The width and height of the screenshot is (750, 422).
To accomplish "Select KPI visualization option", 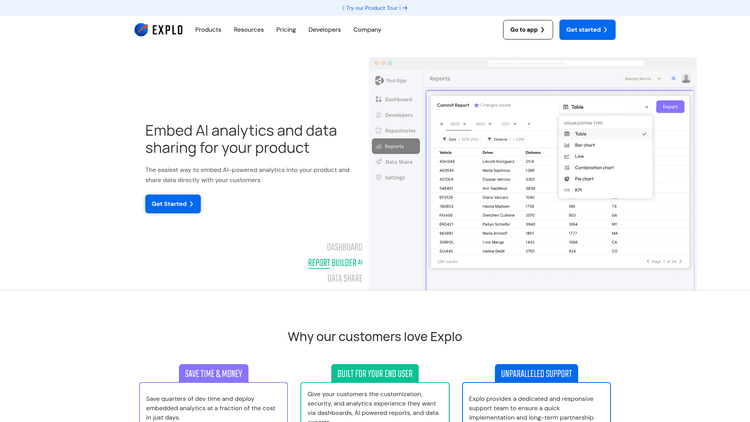I will (606, 190).
